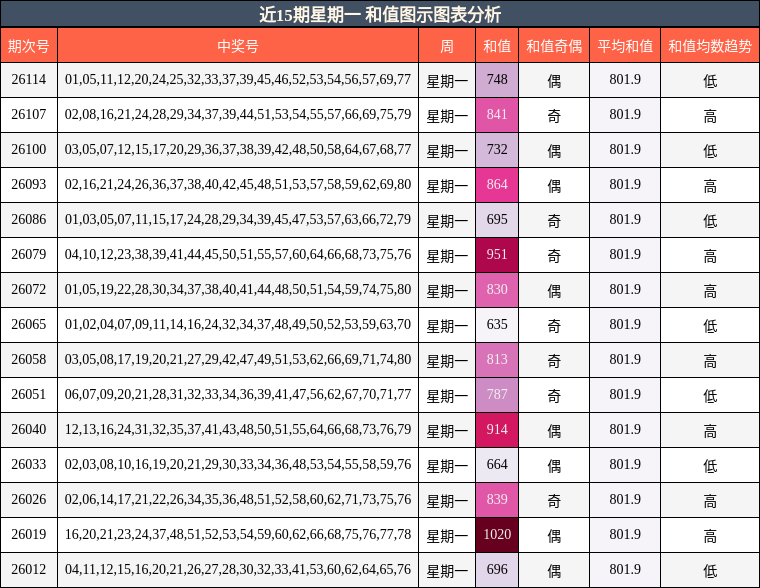
Task: Click winning numbers of issue 26051 starting 06,07,09
Action: click(238, 395)
